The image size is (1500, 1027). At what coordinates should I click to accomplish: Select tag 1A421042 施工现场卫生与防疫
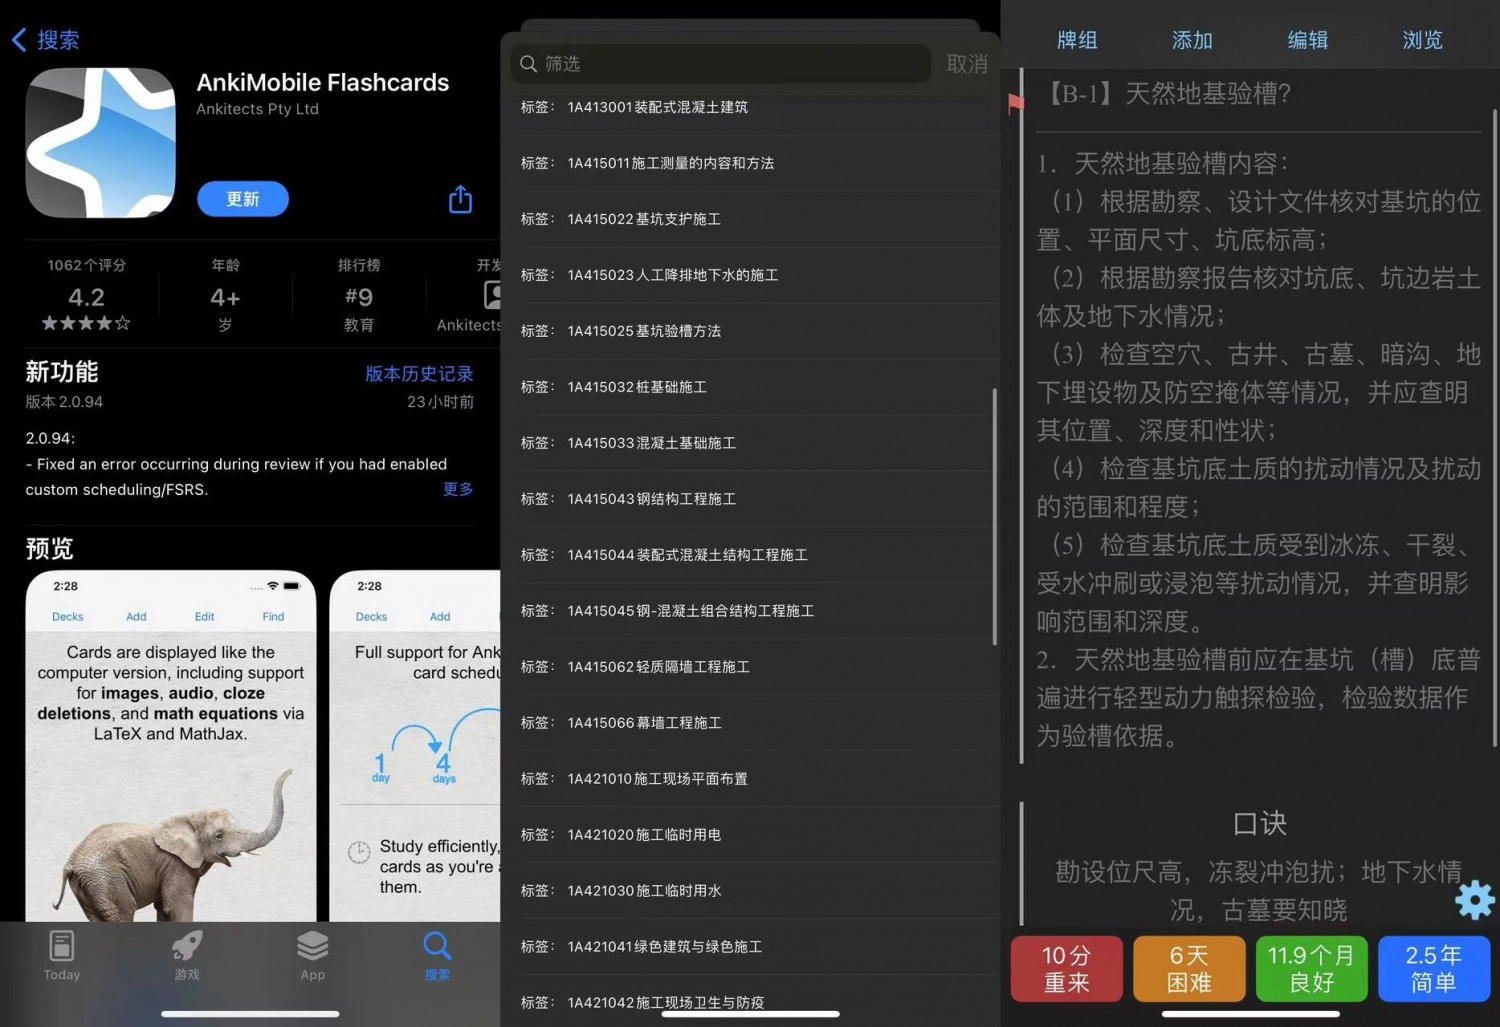[x=750, y=1002]
